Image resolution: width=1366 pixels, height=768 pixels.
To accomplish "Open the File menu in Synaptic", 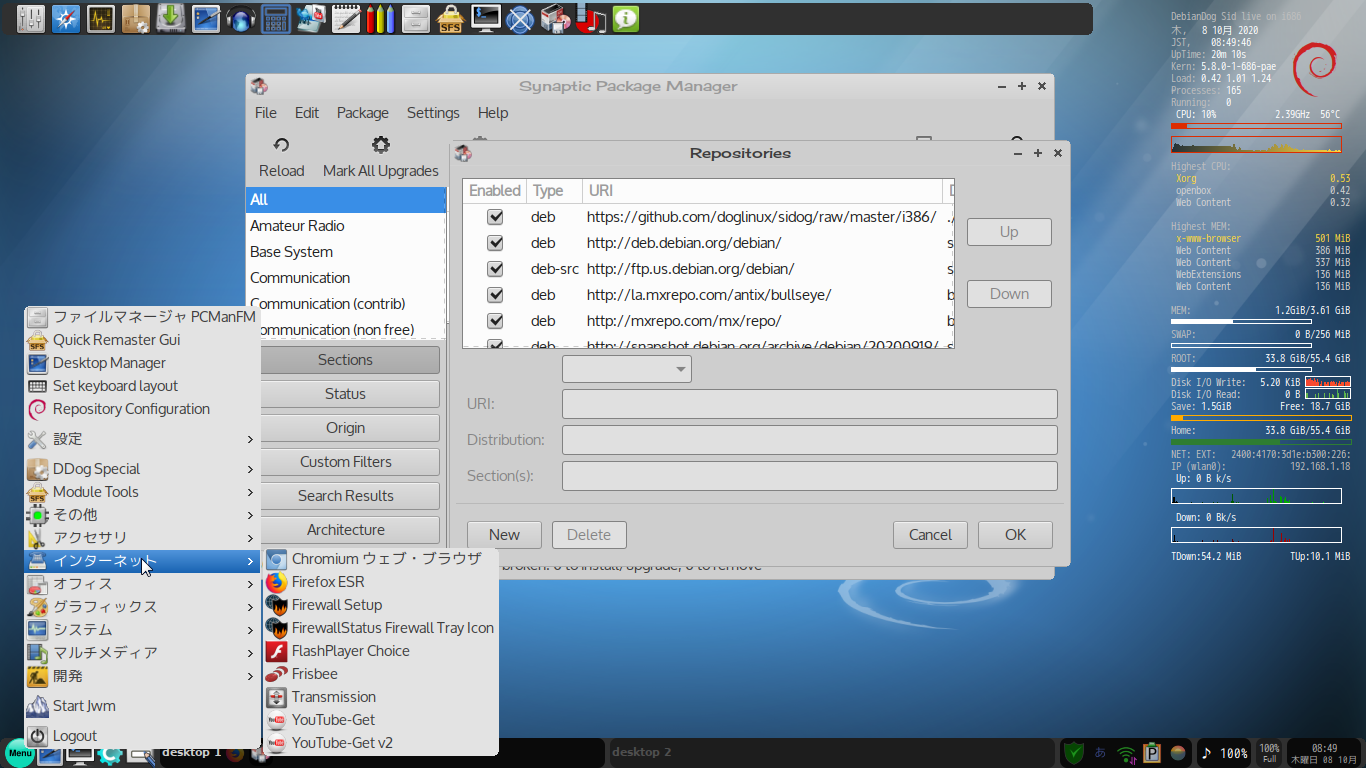I will pyautogui.click(x=266, y=113).
